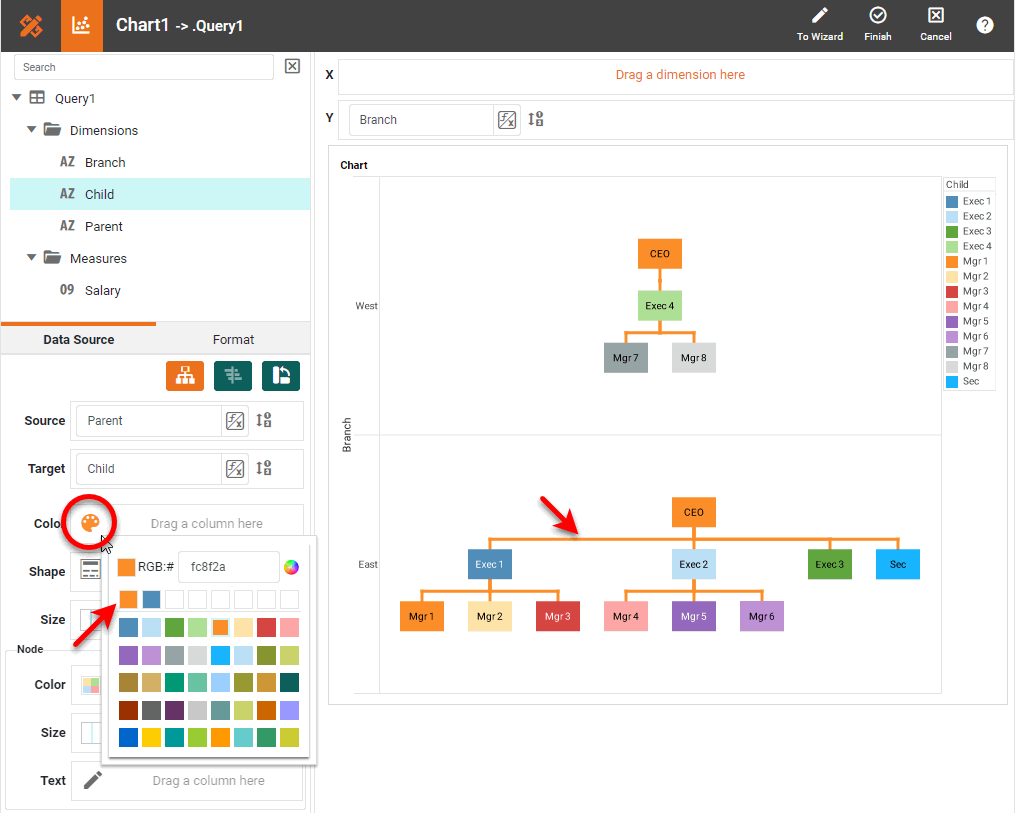This screenshot has width=1015, height=813.
Task: Cancel the chart editing
Action: pyautogui.click(x=935, y=25)
